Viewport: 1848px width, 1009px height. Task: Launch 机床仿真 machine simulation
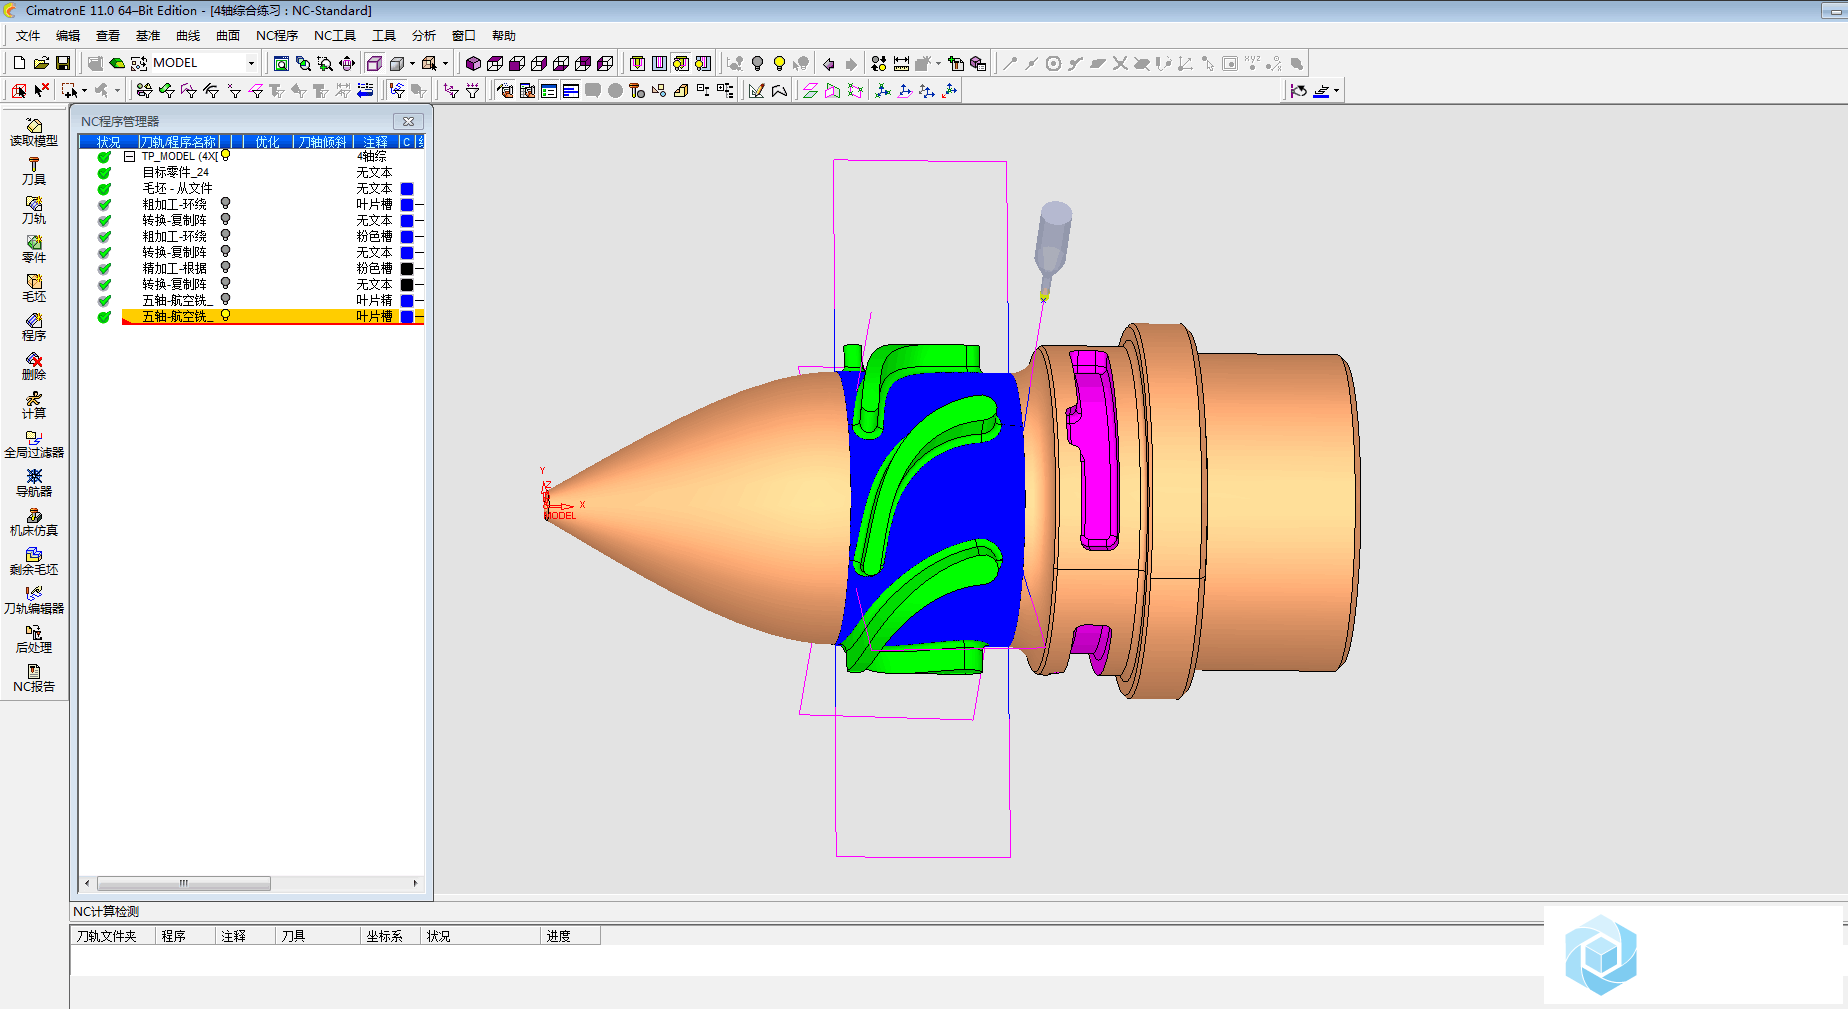click(x=34, y=522)
